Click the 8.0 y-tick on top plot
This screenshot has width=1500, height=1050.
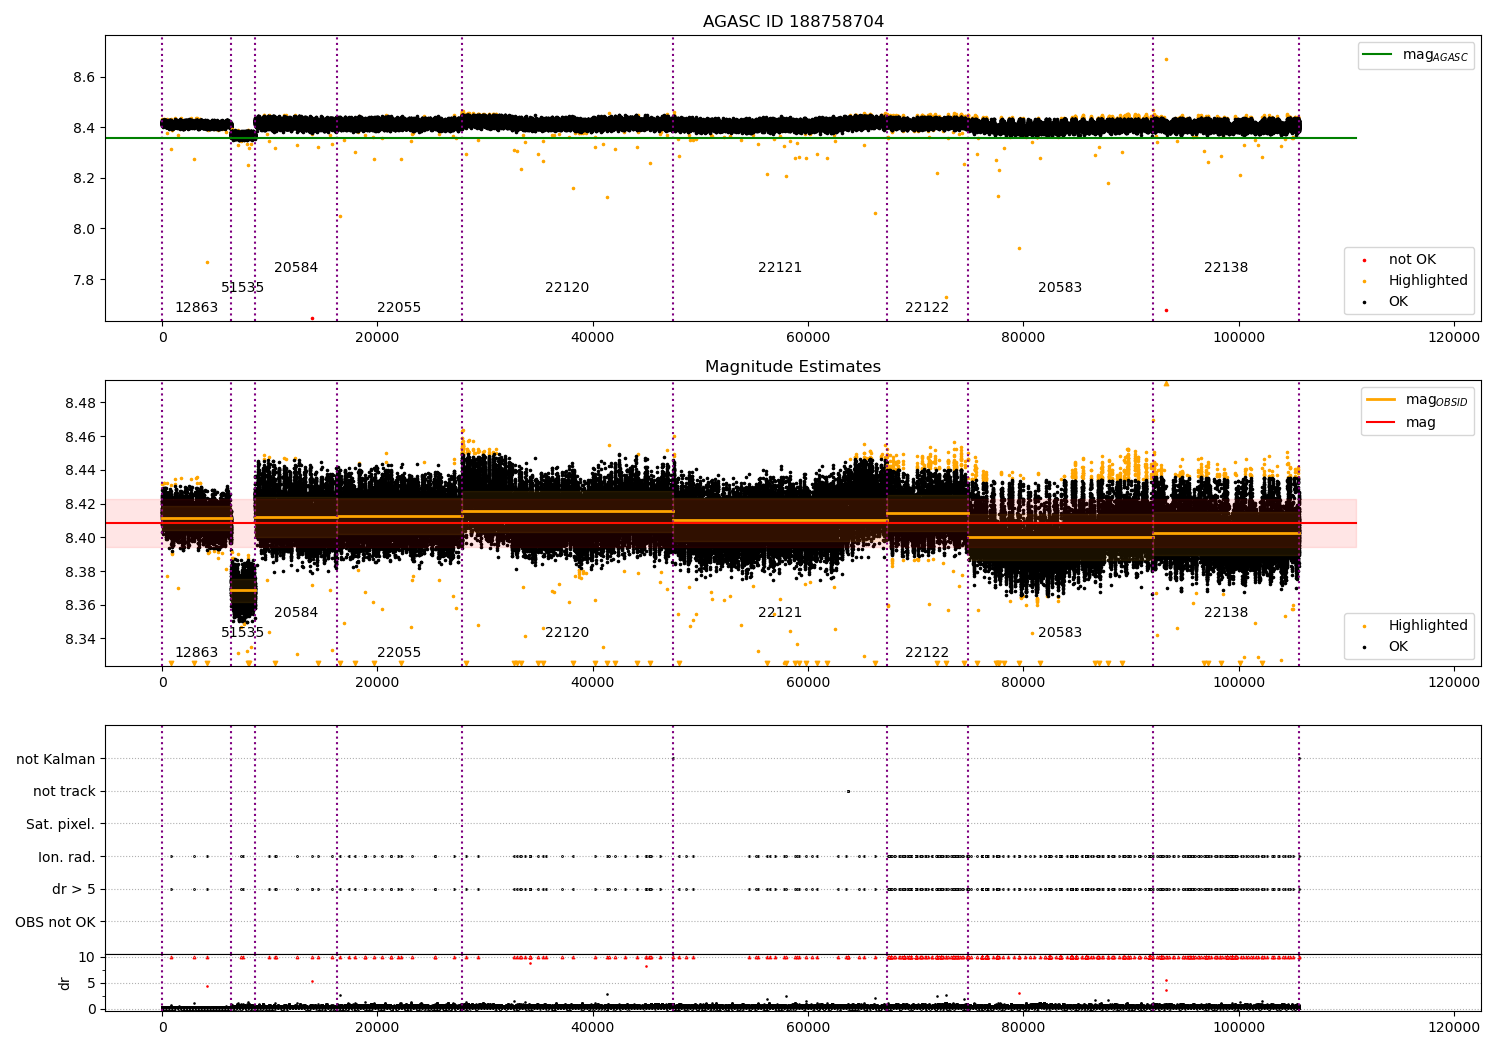click(84, 230)
